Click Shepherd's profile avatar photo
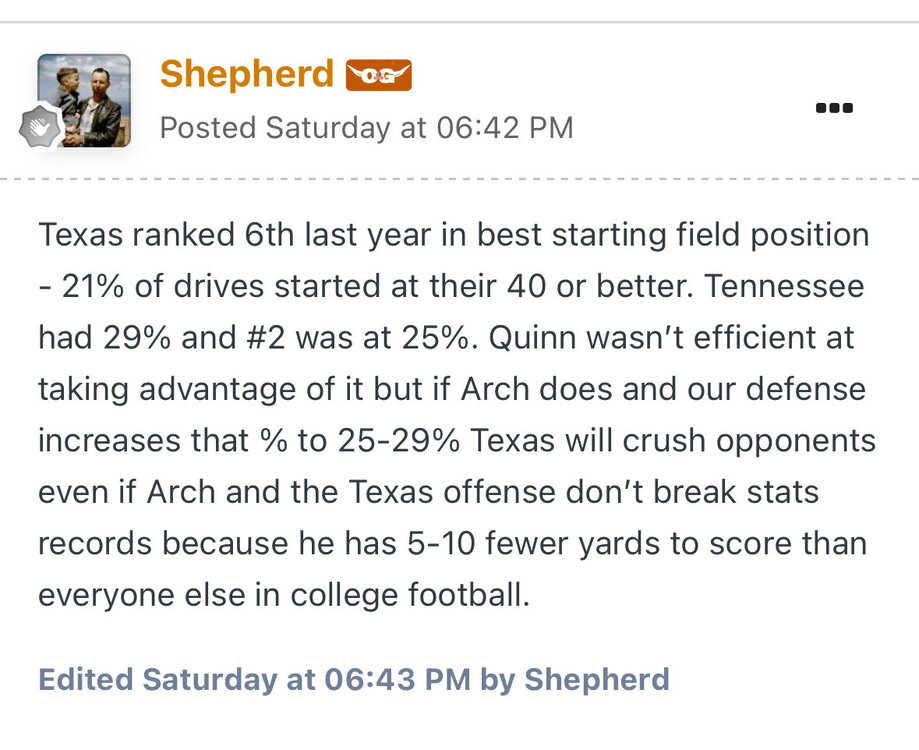Screen dimensions: 919x750 click(x=86, y=99)
